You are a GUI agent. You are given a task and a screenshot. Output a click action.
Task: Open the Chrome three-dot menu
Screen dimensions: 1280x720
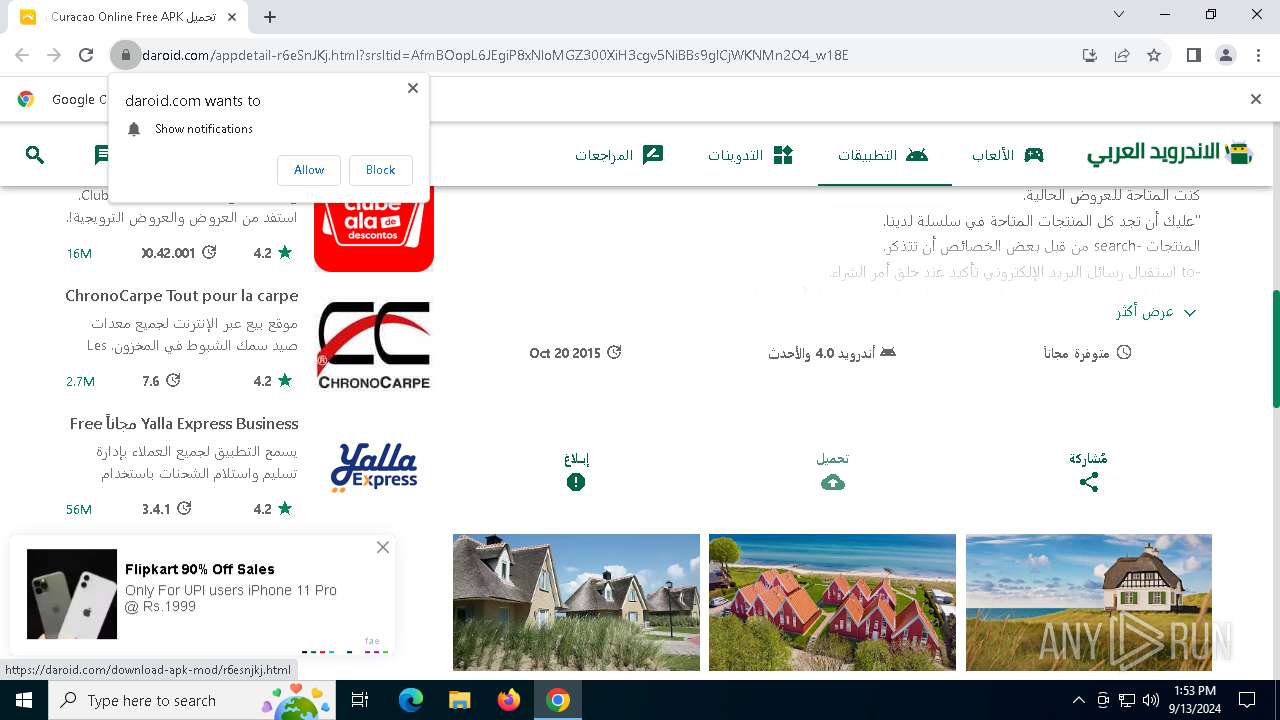1258,55
